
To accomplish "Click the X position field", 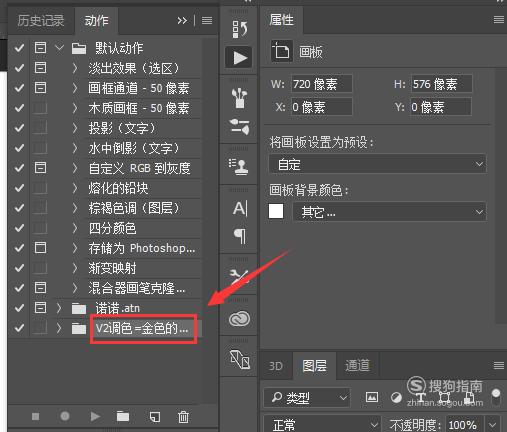I will [x=321, y=107].
